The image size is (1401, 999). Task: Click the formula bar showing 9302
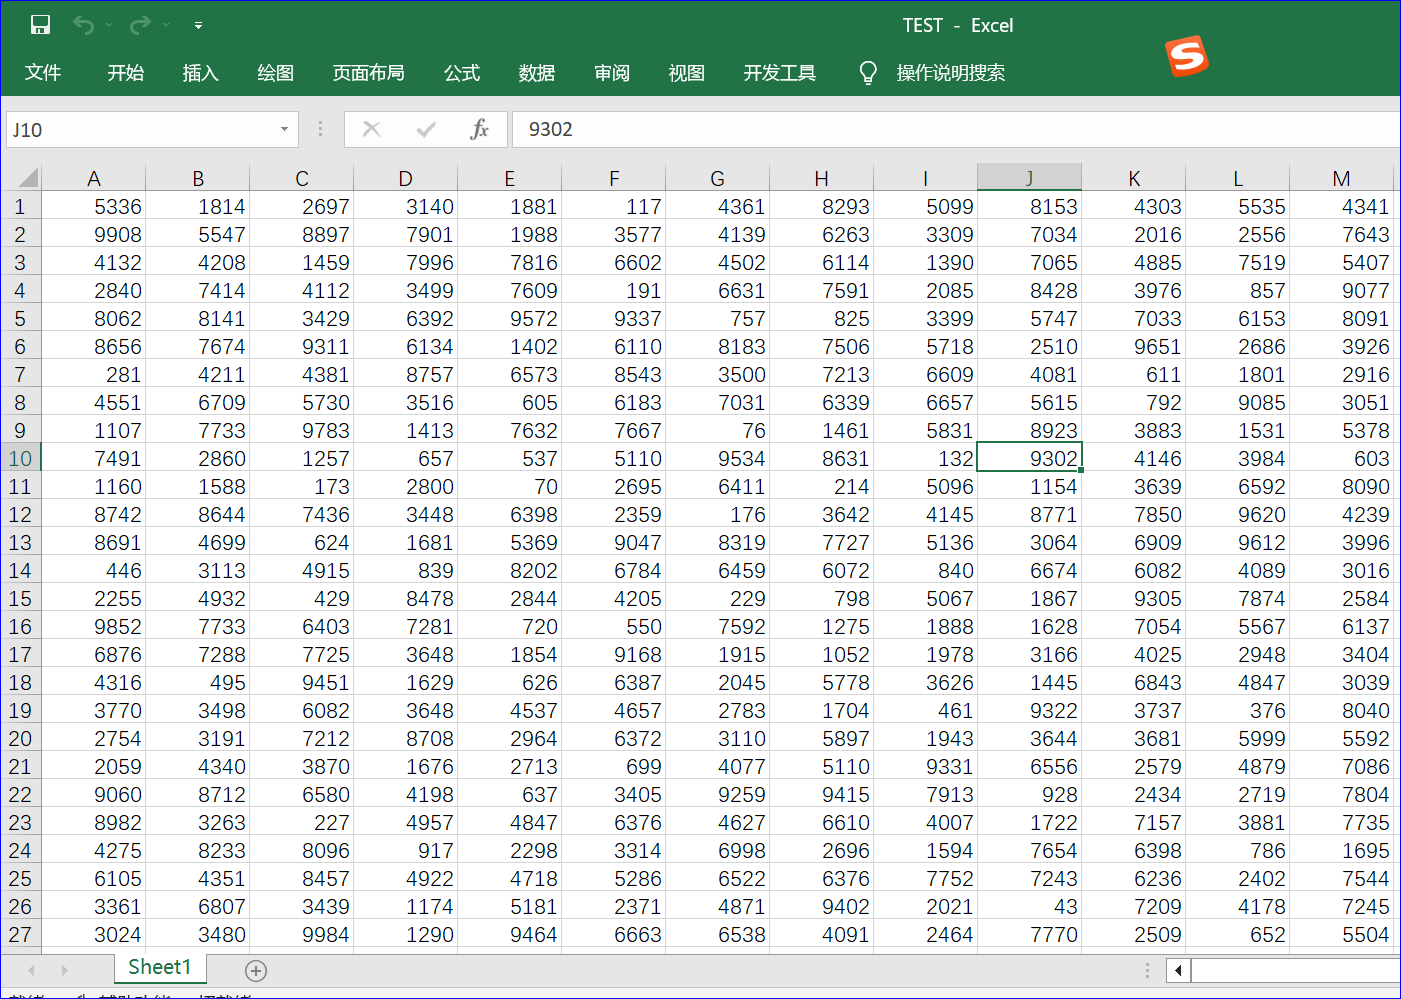click(955, 129)
